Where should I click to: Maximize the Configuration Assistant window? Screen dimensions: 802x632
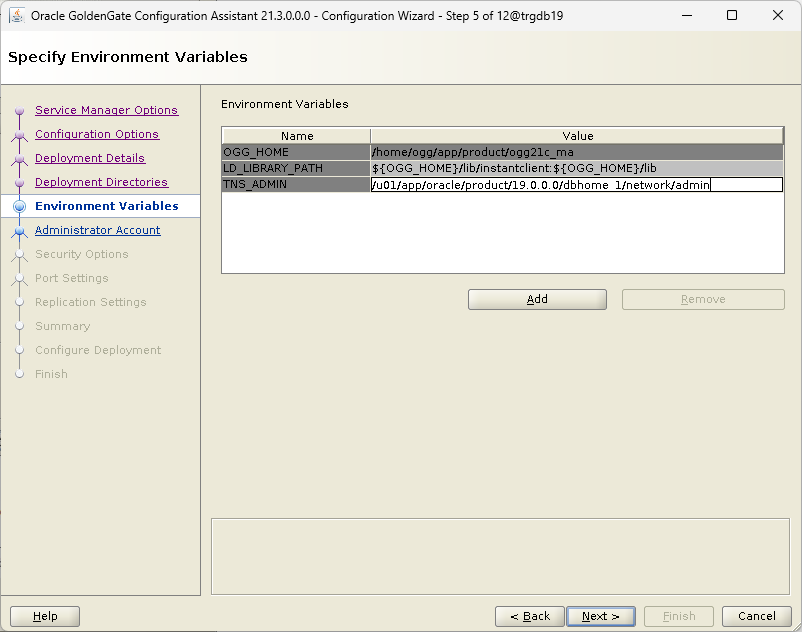[x=732, y=15]
